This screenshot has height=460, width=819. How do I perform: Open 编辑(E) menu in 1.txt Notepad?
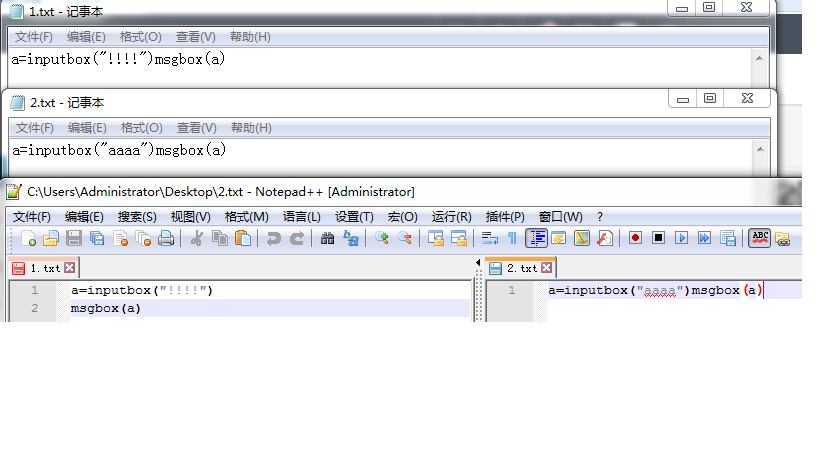[x=86, y=37]
